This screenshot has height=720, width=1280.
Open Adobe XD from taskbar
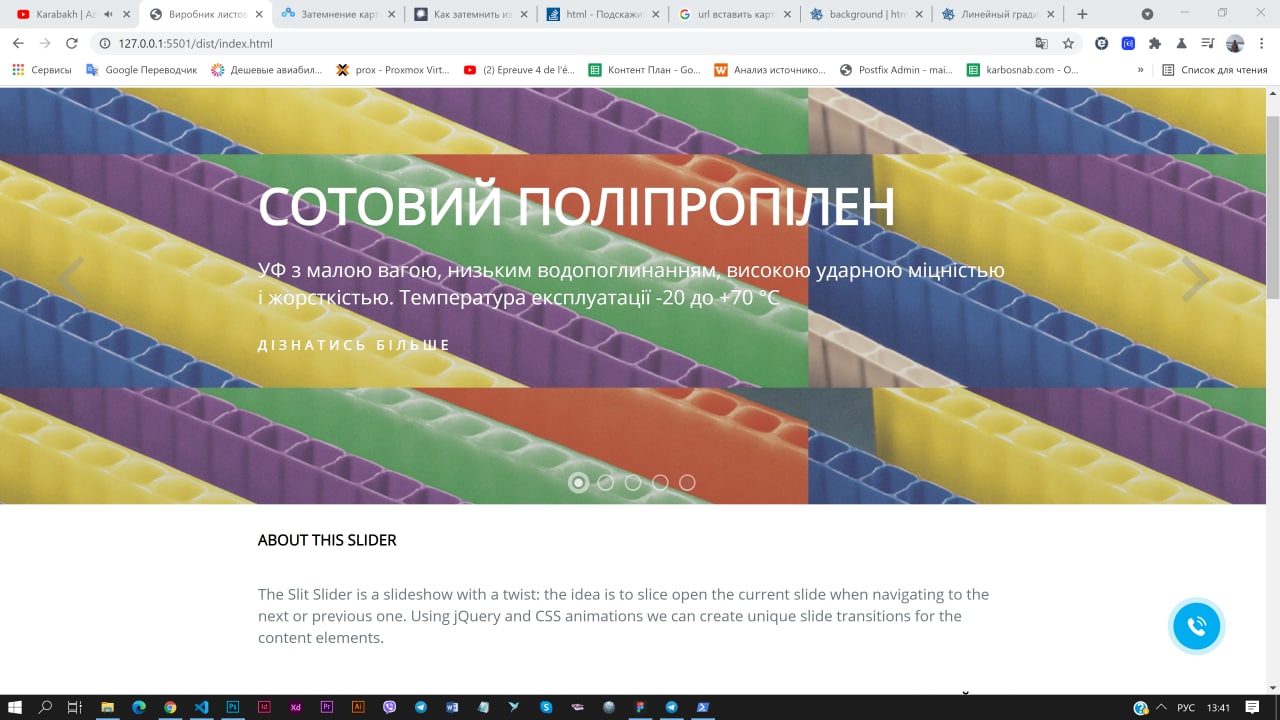[x=295, y=707]
